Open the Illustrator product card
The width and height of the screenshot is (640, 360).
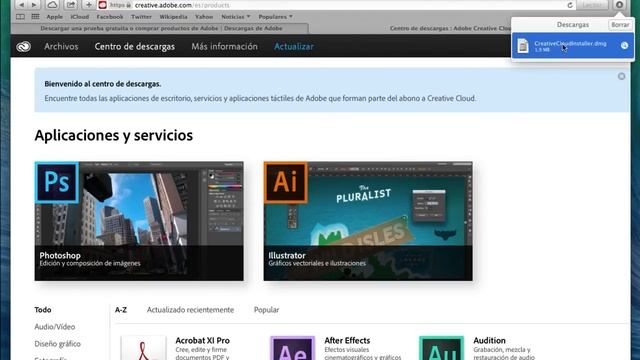[368, 221]
